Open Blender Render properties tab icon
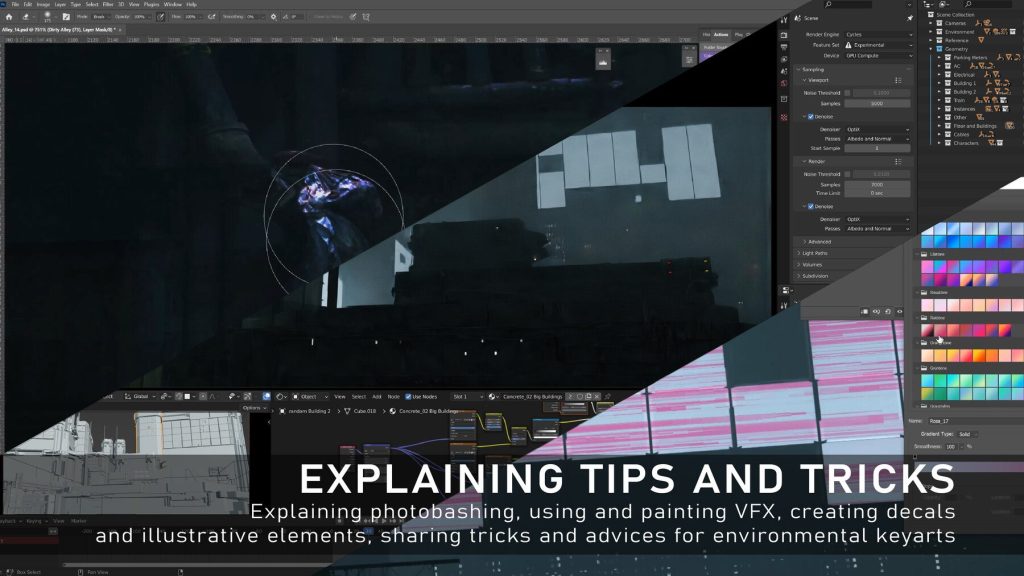Image resolution: width=1024 pixels, height=576 pixels. tap(784, 35)
